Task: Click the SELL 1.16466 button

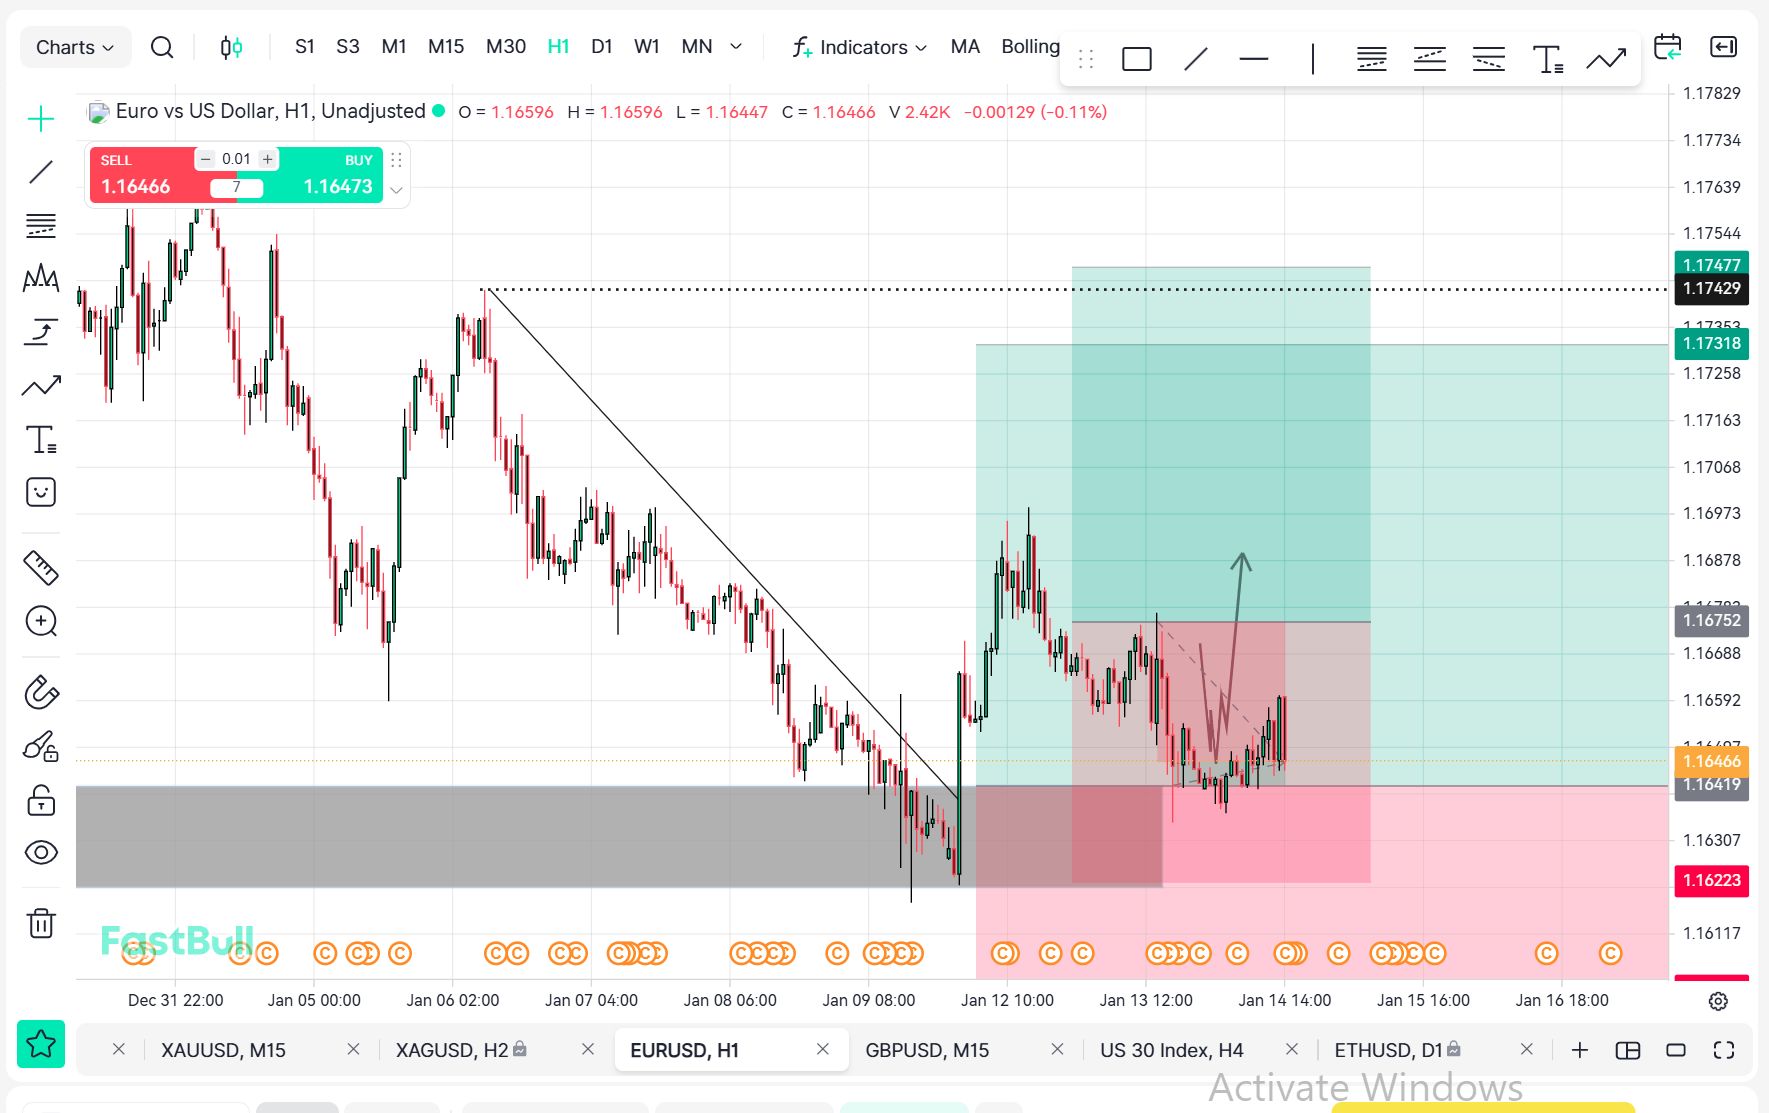Action: pyautogui.click(x=140, y=176)
